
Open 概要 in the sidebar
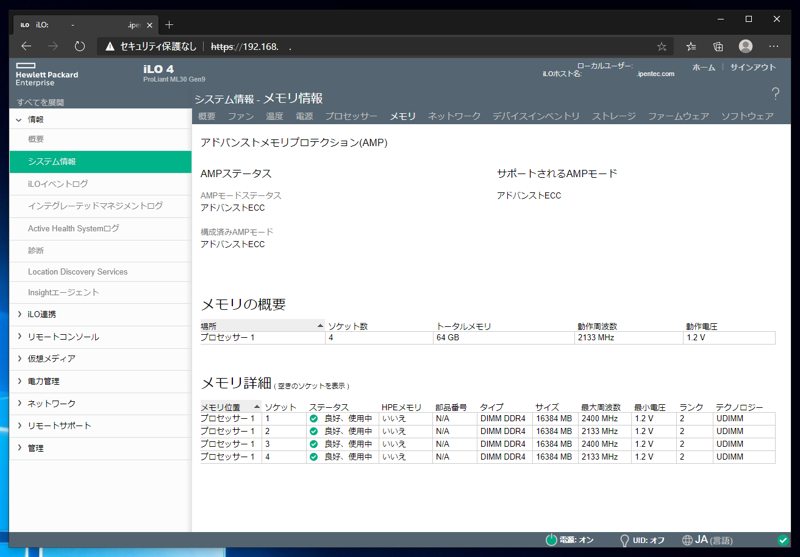tap(100, 139)
